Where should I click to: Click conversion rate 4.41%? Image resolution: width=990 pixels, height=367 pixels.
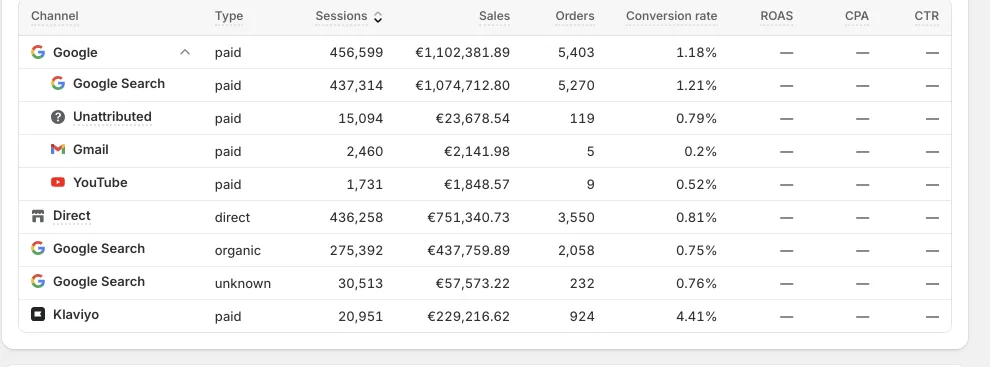(696, 316)
